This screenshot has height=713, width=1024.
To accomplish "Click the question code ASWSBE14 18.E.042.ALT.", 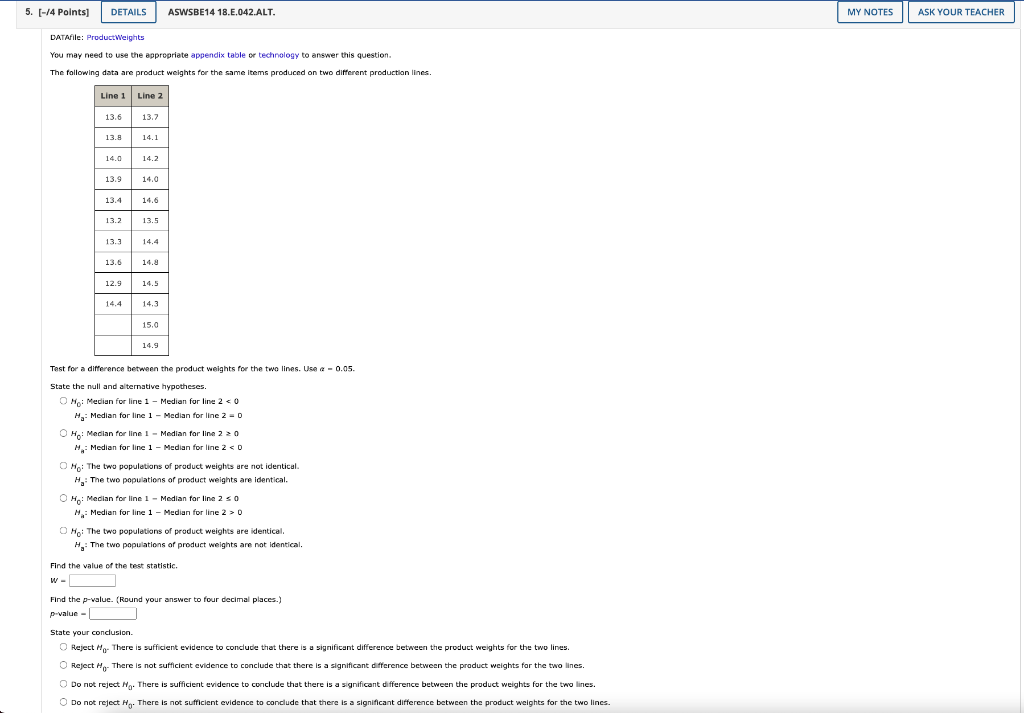I will [221, 12].
